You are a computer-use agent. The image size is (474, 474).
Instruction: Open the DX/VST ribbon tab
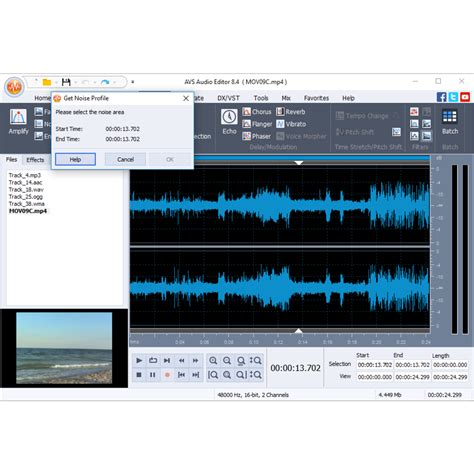228,98
